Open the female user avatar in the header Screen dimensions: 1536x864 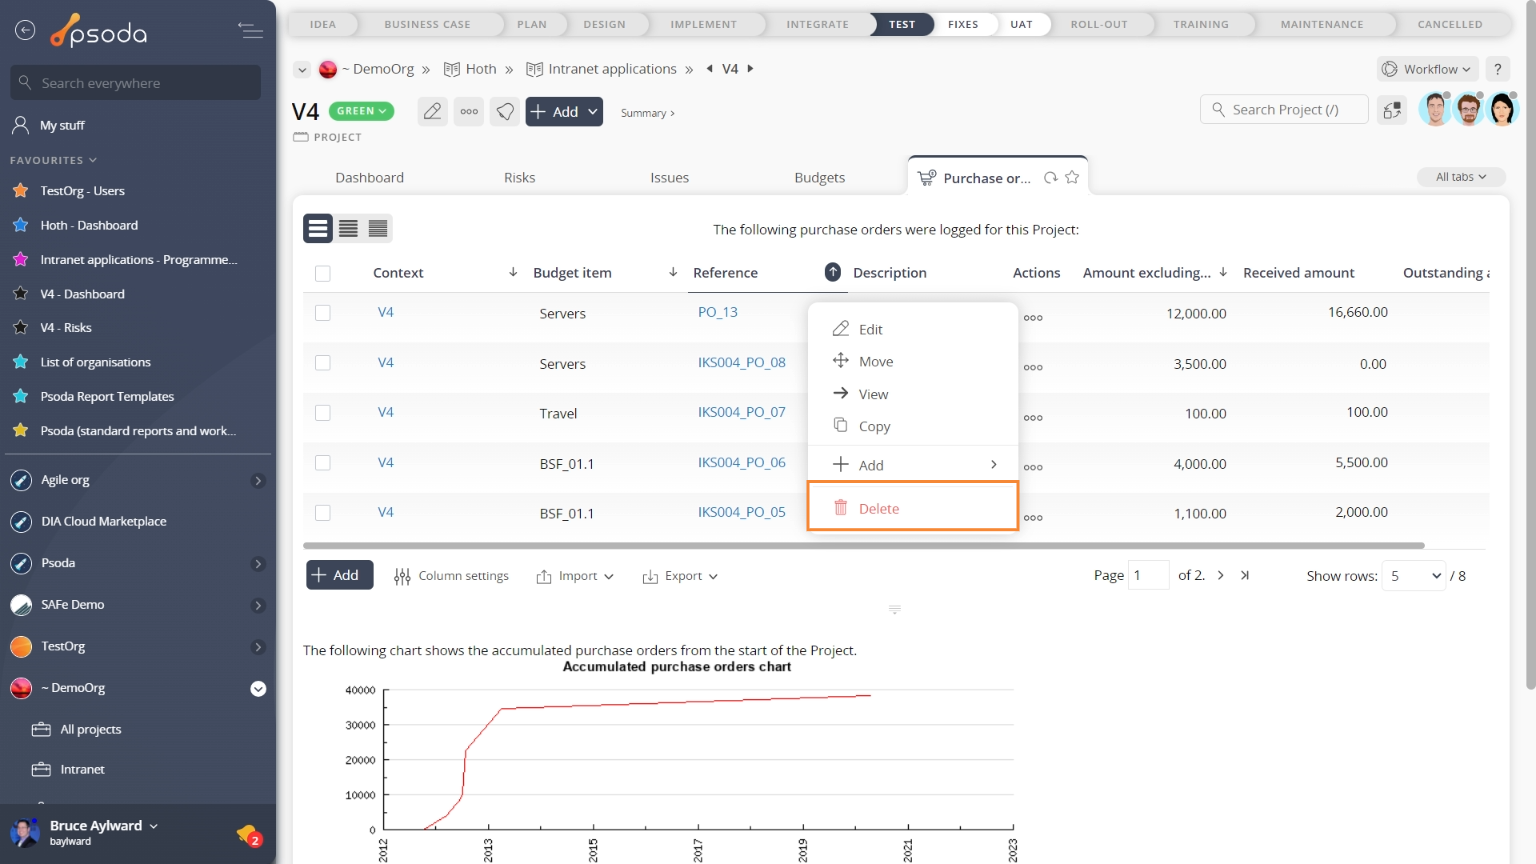tap(1502, 109)
